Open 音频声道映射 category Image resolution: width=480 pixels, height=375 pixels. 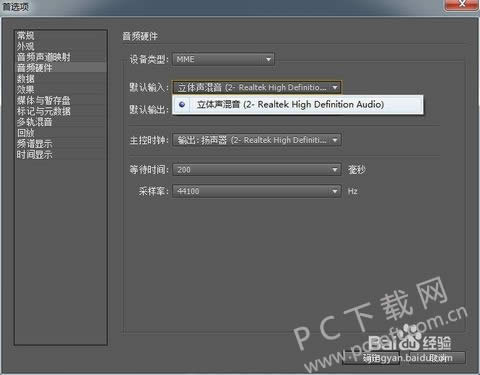click(60, 57)
